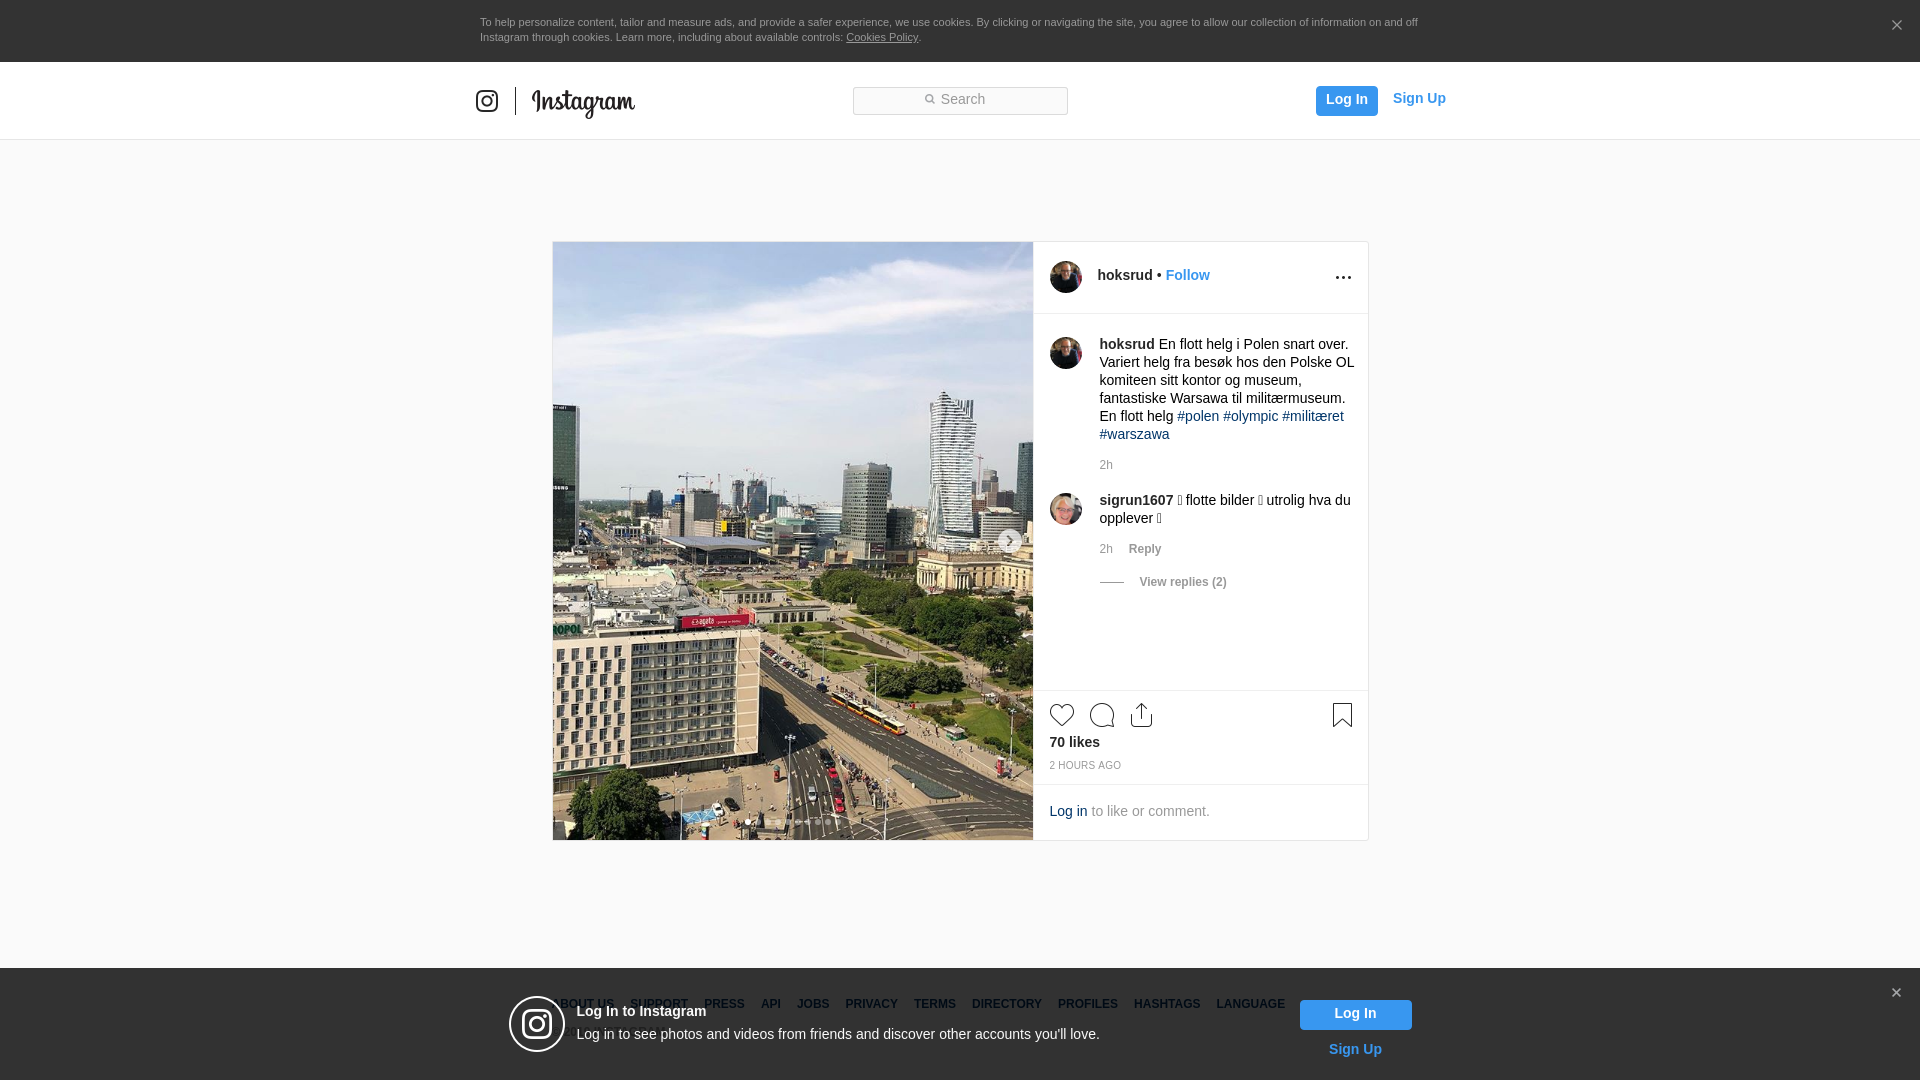Open the TERMS footer link
Image resolution: width=1920 pixels, height=1080 pixels.
click(935, 1004)
